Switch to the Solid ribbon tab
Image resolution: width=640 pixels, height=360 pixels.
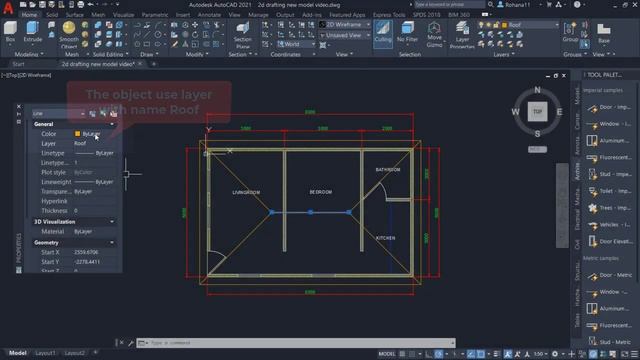[52, 15]
